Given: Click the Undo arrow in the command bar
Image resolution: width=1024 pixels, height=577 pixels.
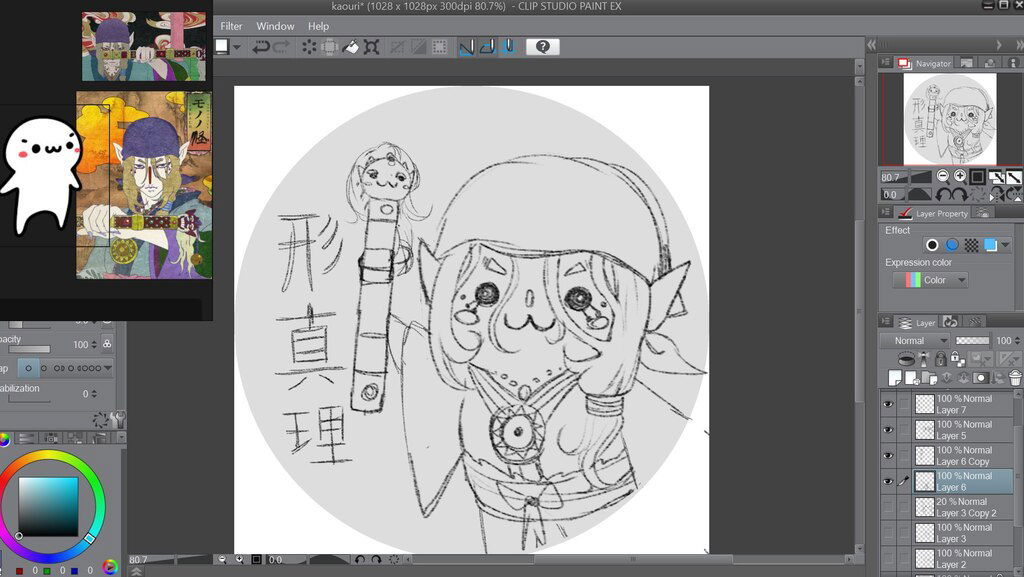Looking at the screenshot, I should tap(260, 47).
